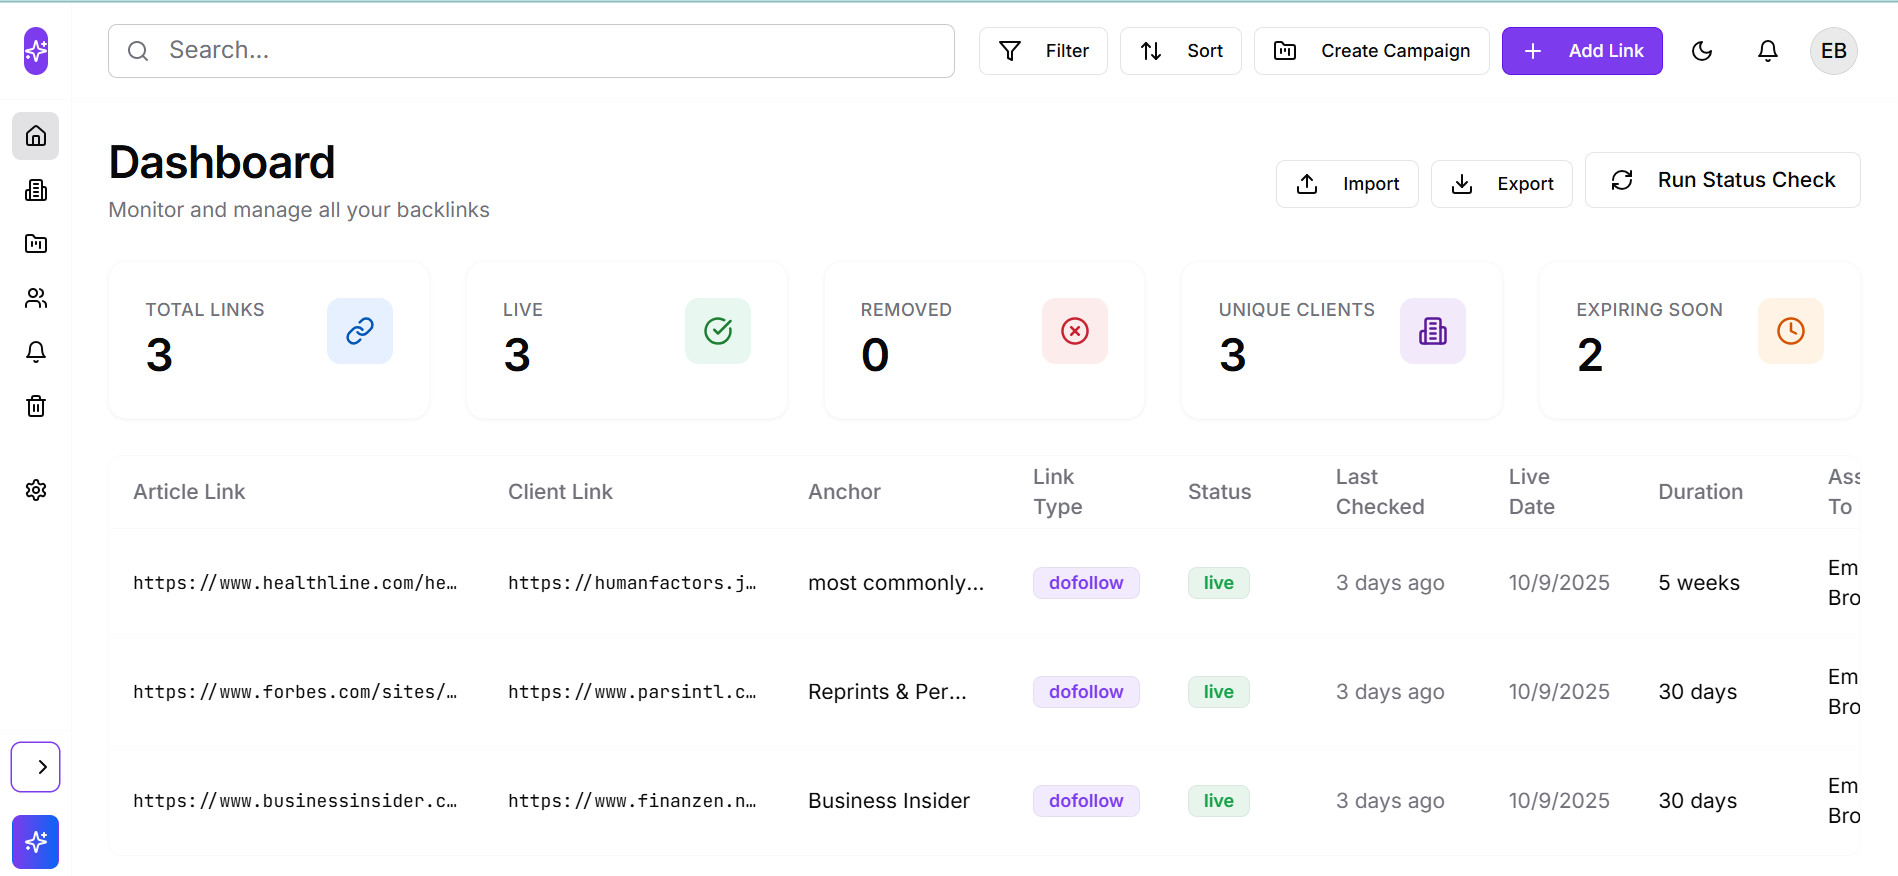Click the building icon on Unique Clients card
Image resolution: width=1898 pixels, height=876 pixels.
(1433, 331)
